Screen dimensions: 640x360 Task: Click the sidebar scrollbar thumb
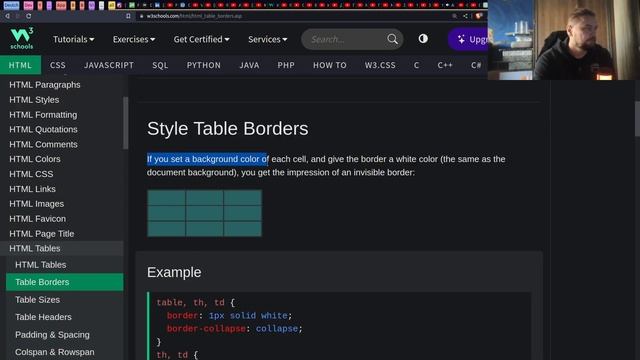click(125, 123)
